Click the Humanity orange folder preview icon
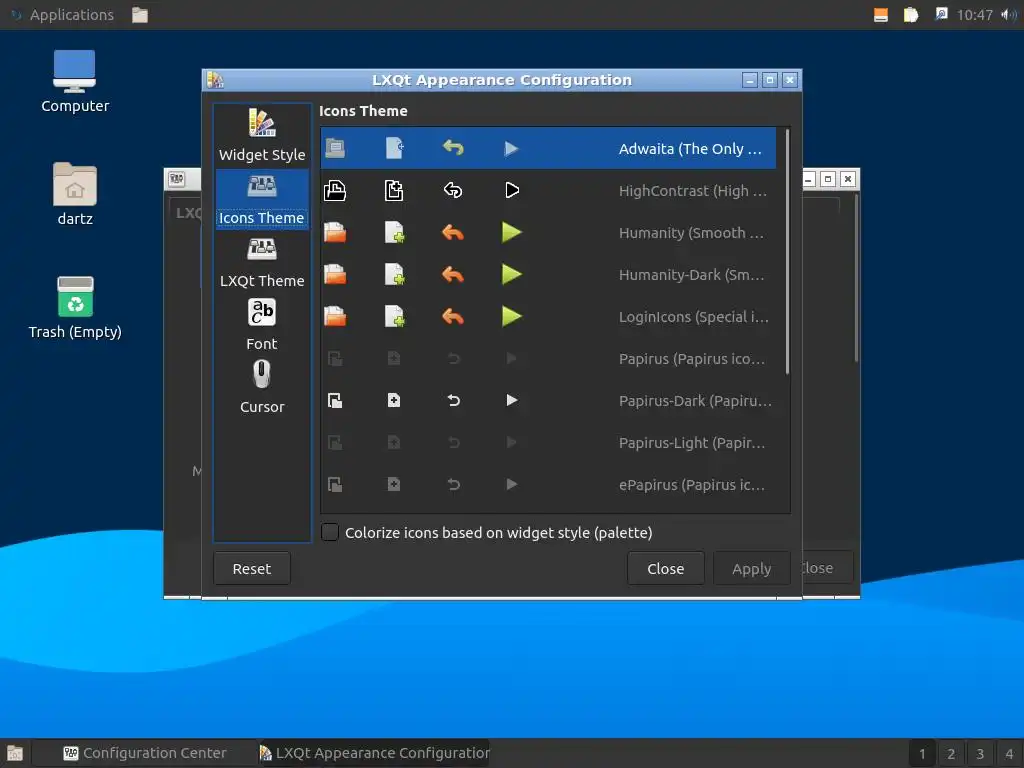The height and width of the screenshot is (768, 1024). (x=335, y=232)
